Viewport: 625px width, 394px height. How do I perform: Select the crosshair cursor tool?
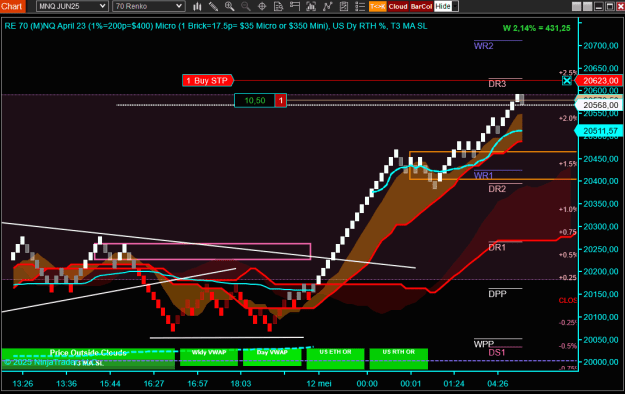click(262, 6)
